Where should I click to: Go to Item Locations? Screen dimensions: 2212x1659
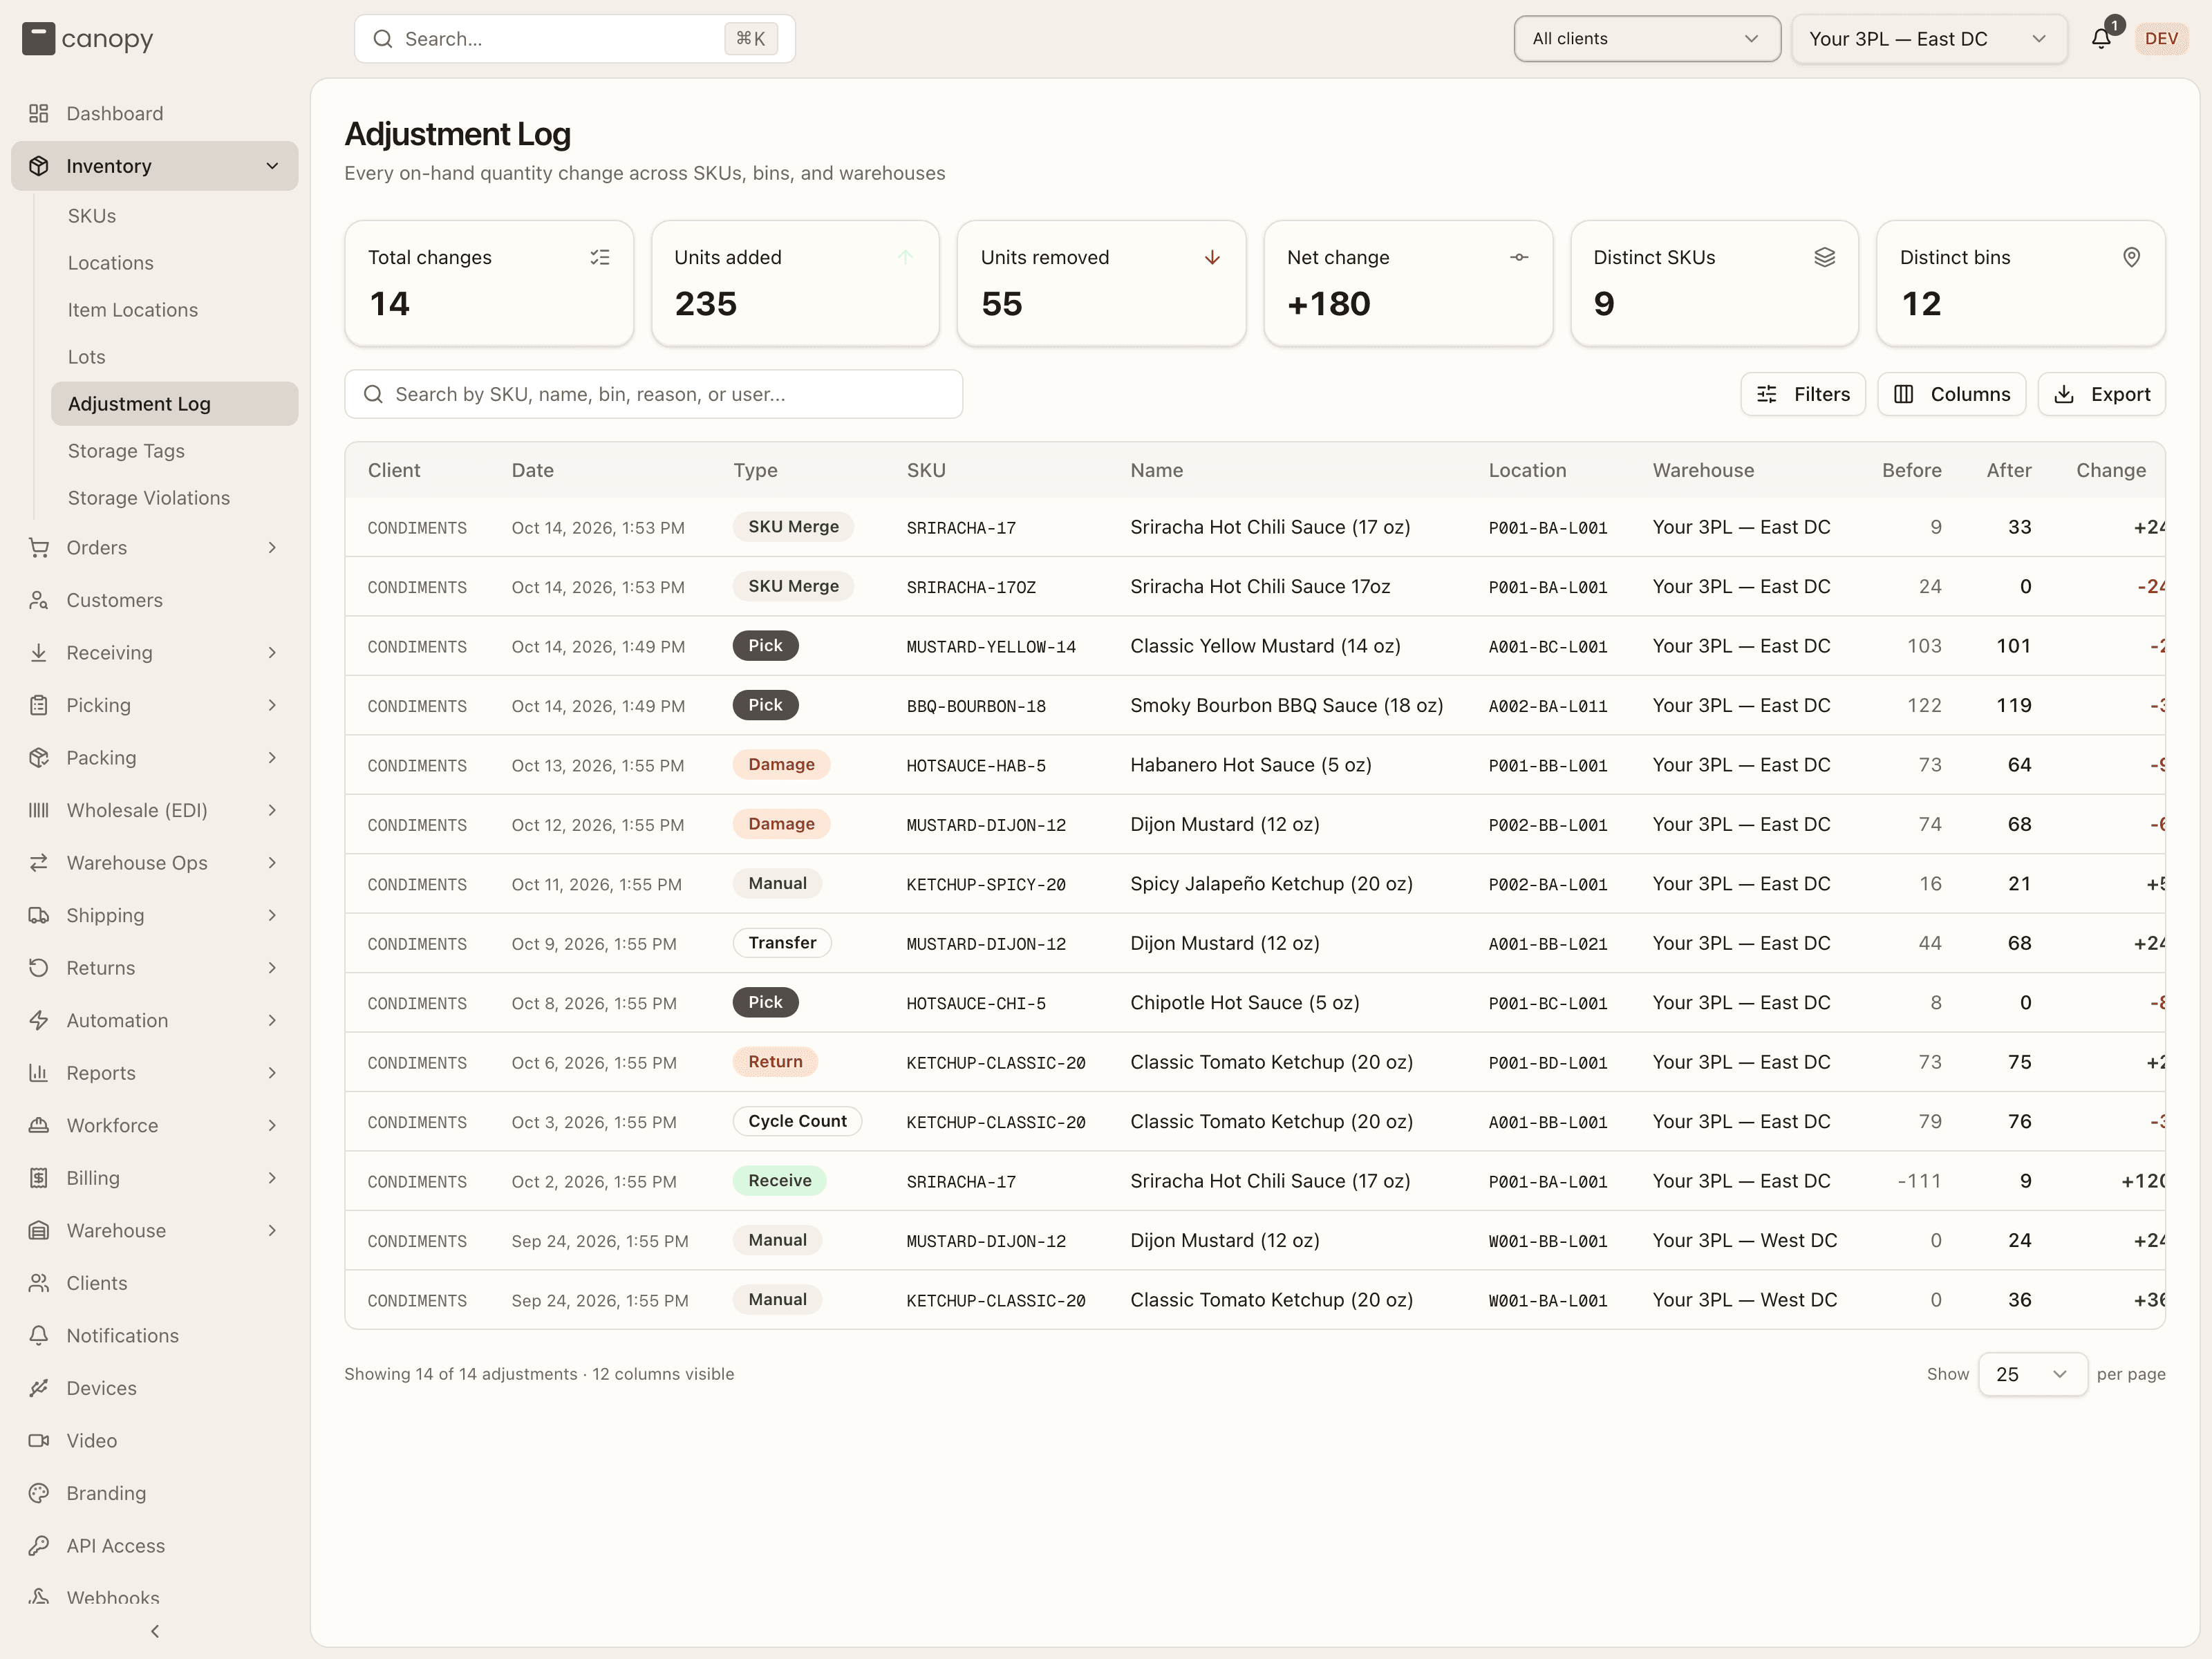coord(174,310)
